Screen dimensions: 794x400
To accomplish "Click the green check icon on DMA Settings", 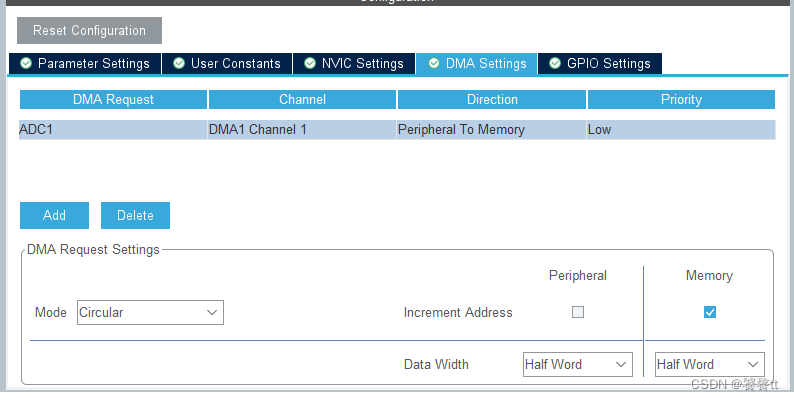I will point(434,63).
